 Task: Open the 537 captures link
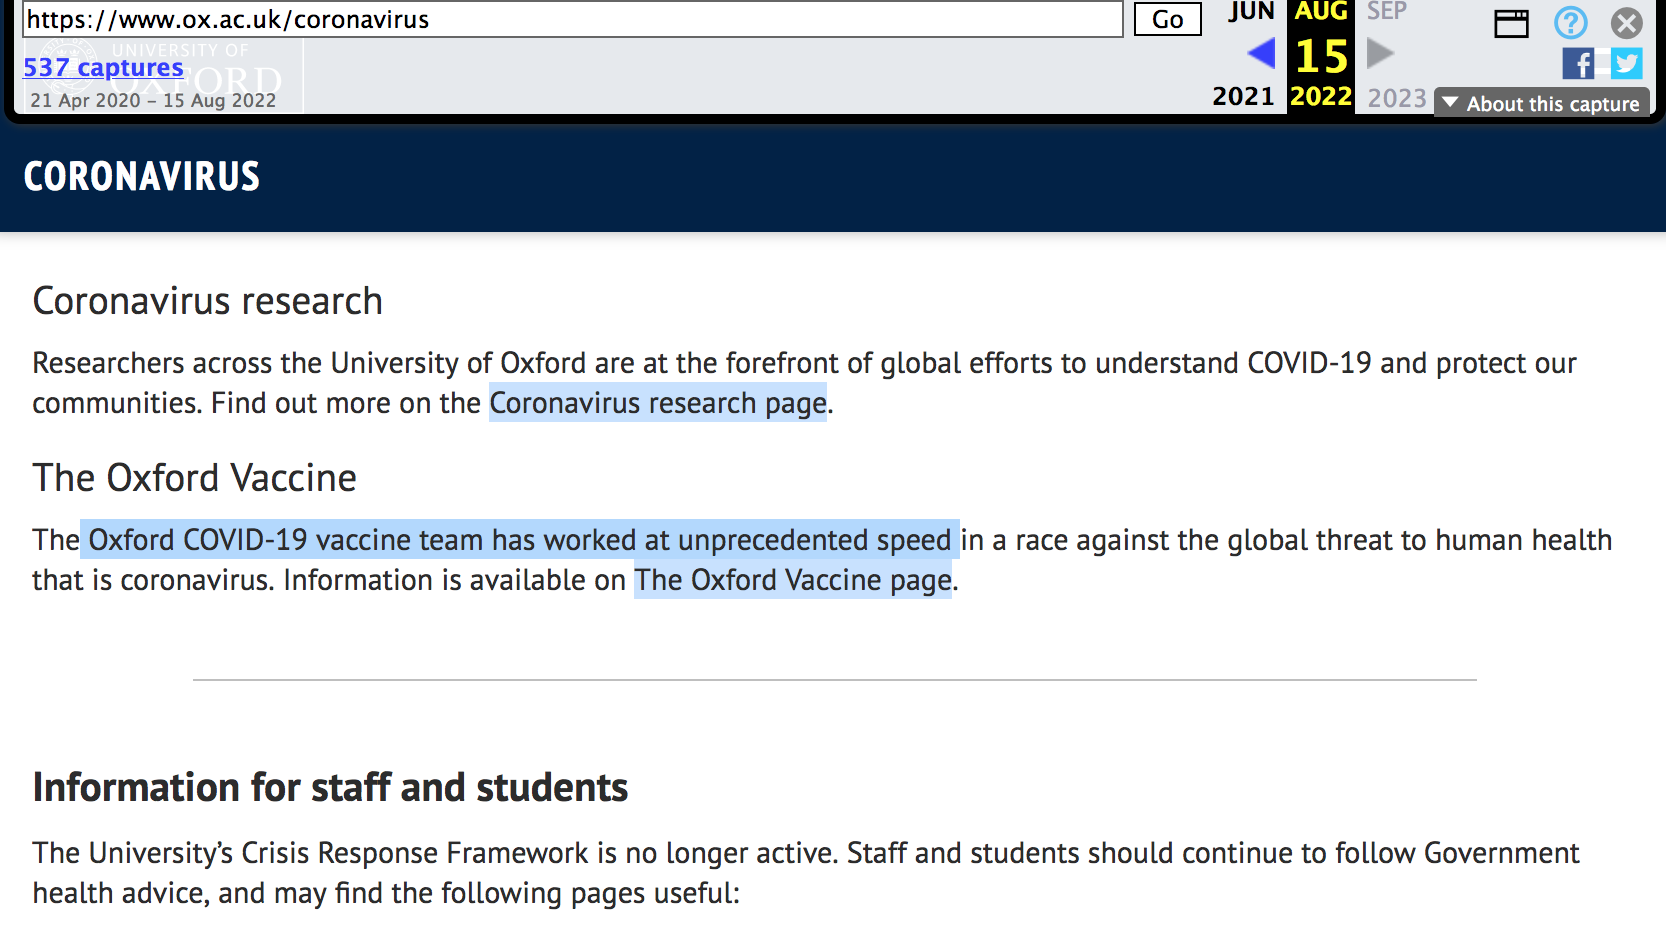coord(103,67)
